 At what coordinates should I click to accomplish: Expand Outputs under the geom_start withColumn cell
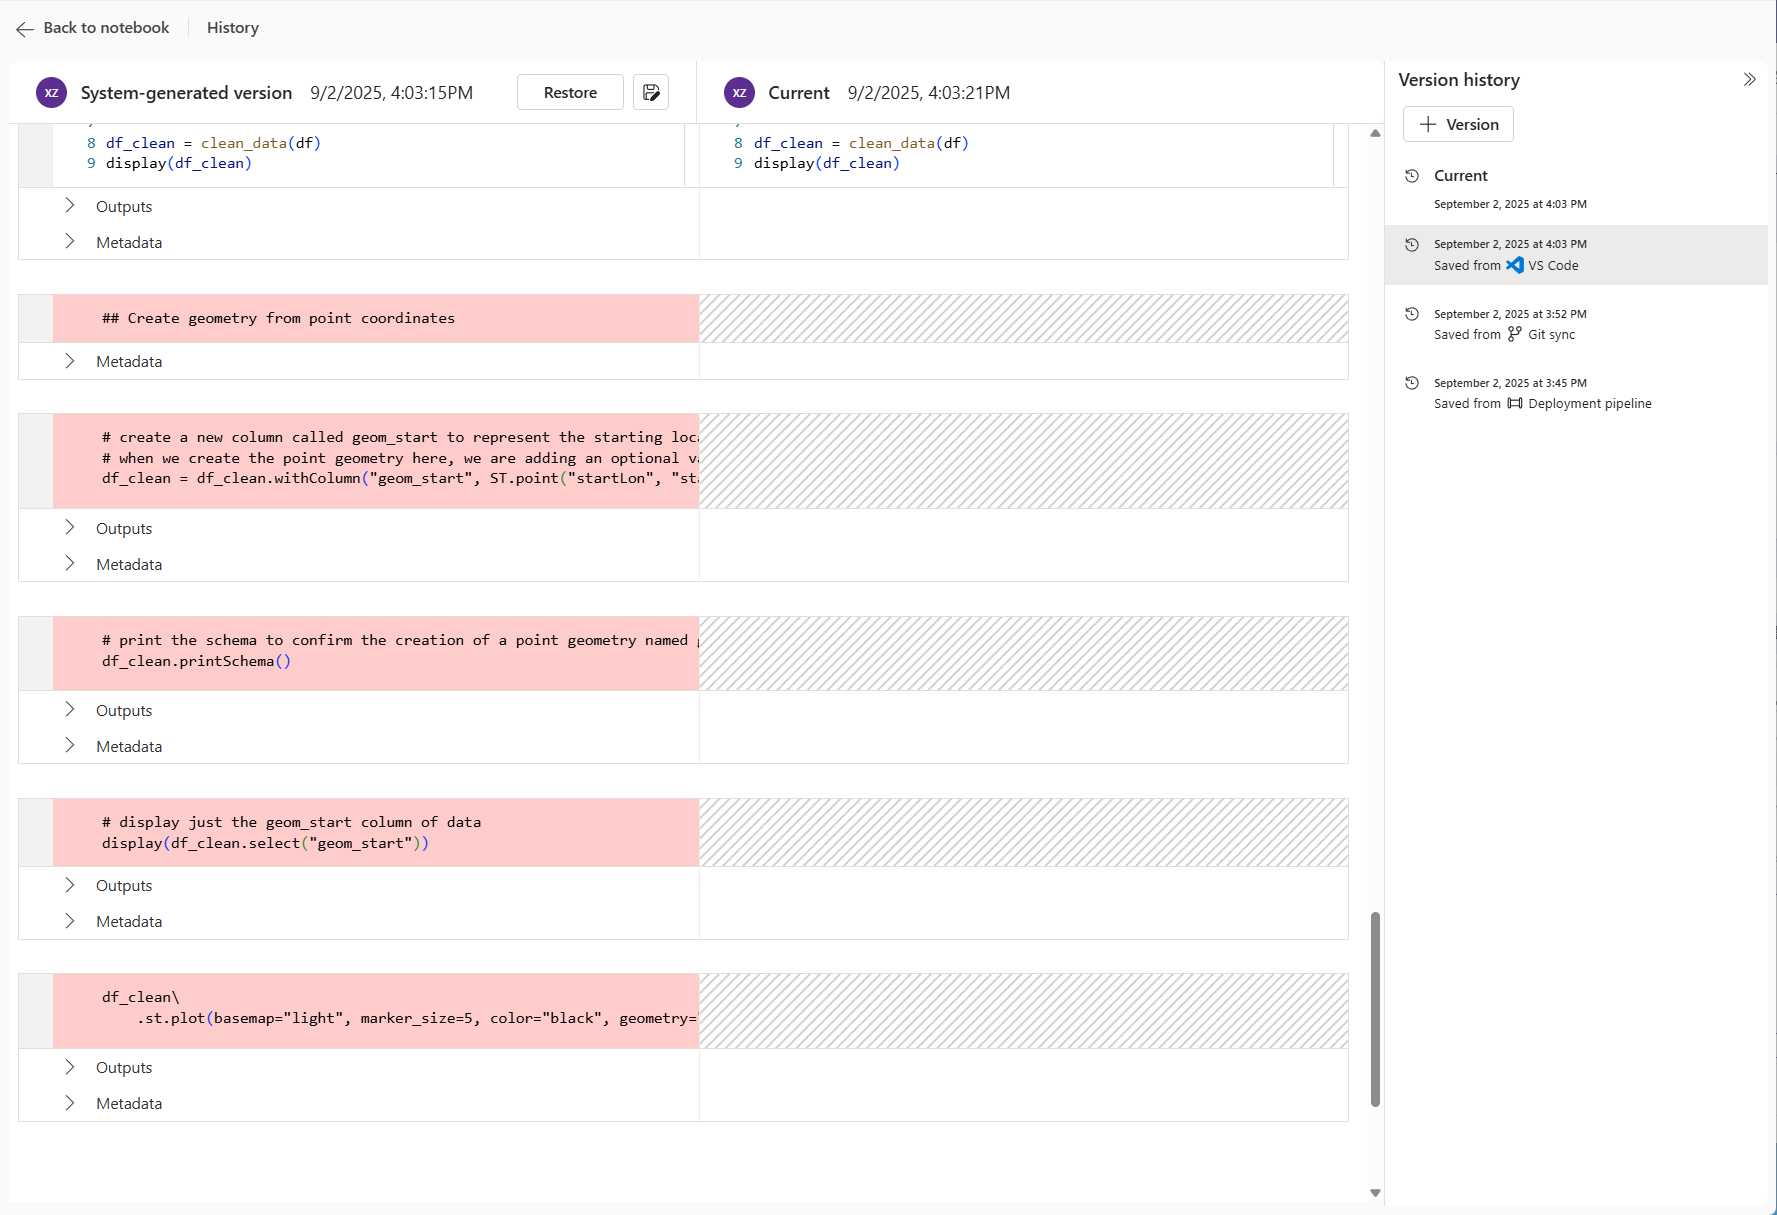(x=70, y=528)
